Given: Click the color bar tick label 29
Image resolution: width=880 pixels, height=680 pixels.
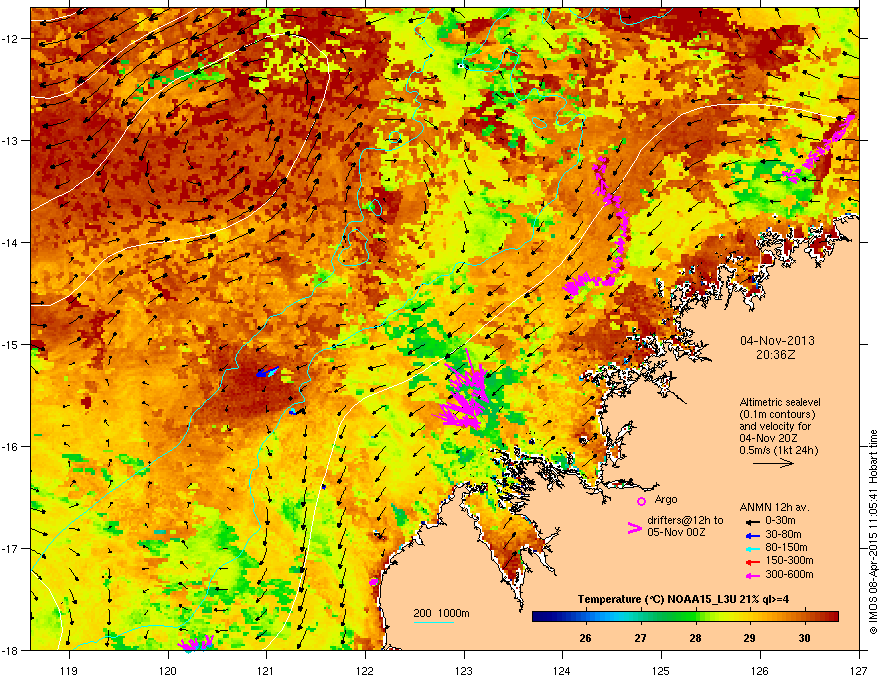Looking at the screenshot, I should (750, 638).
